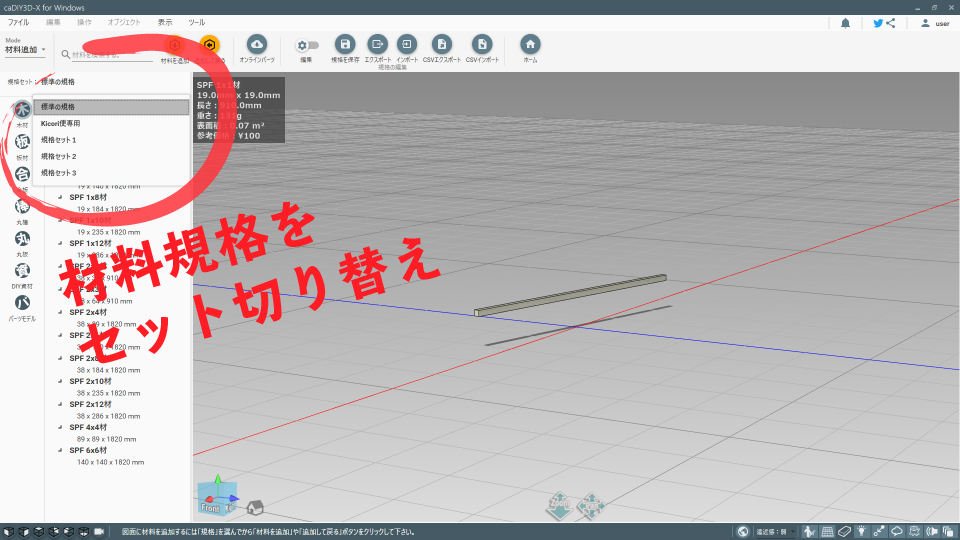Click the light bulb icon in status bar
Screen dimensions: 960x540
[861, 531]
